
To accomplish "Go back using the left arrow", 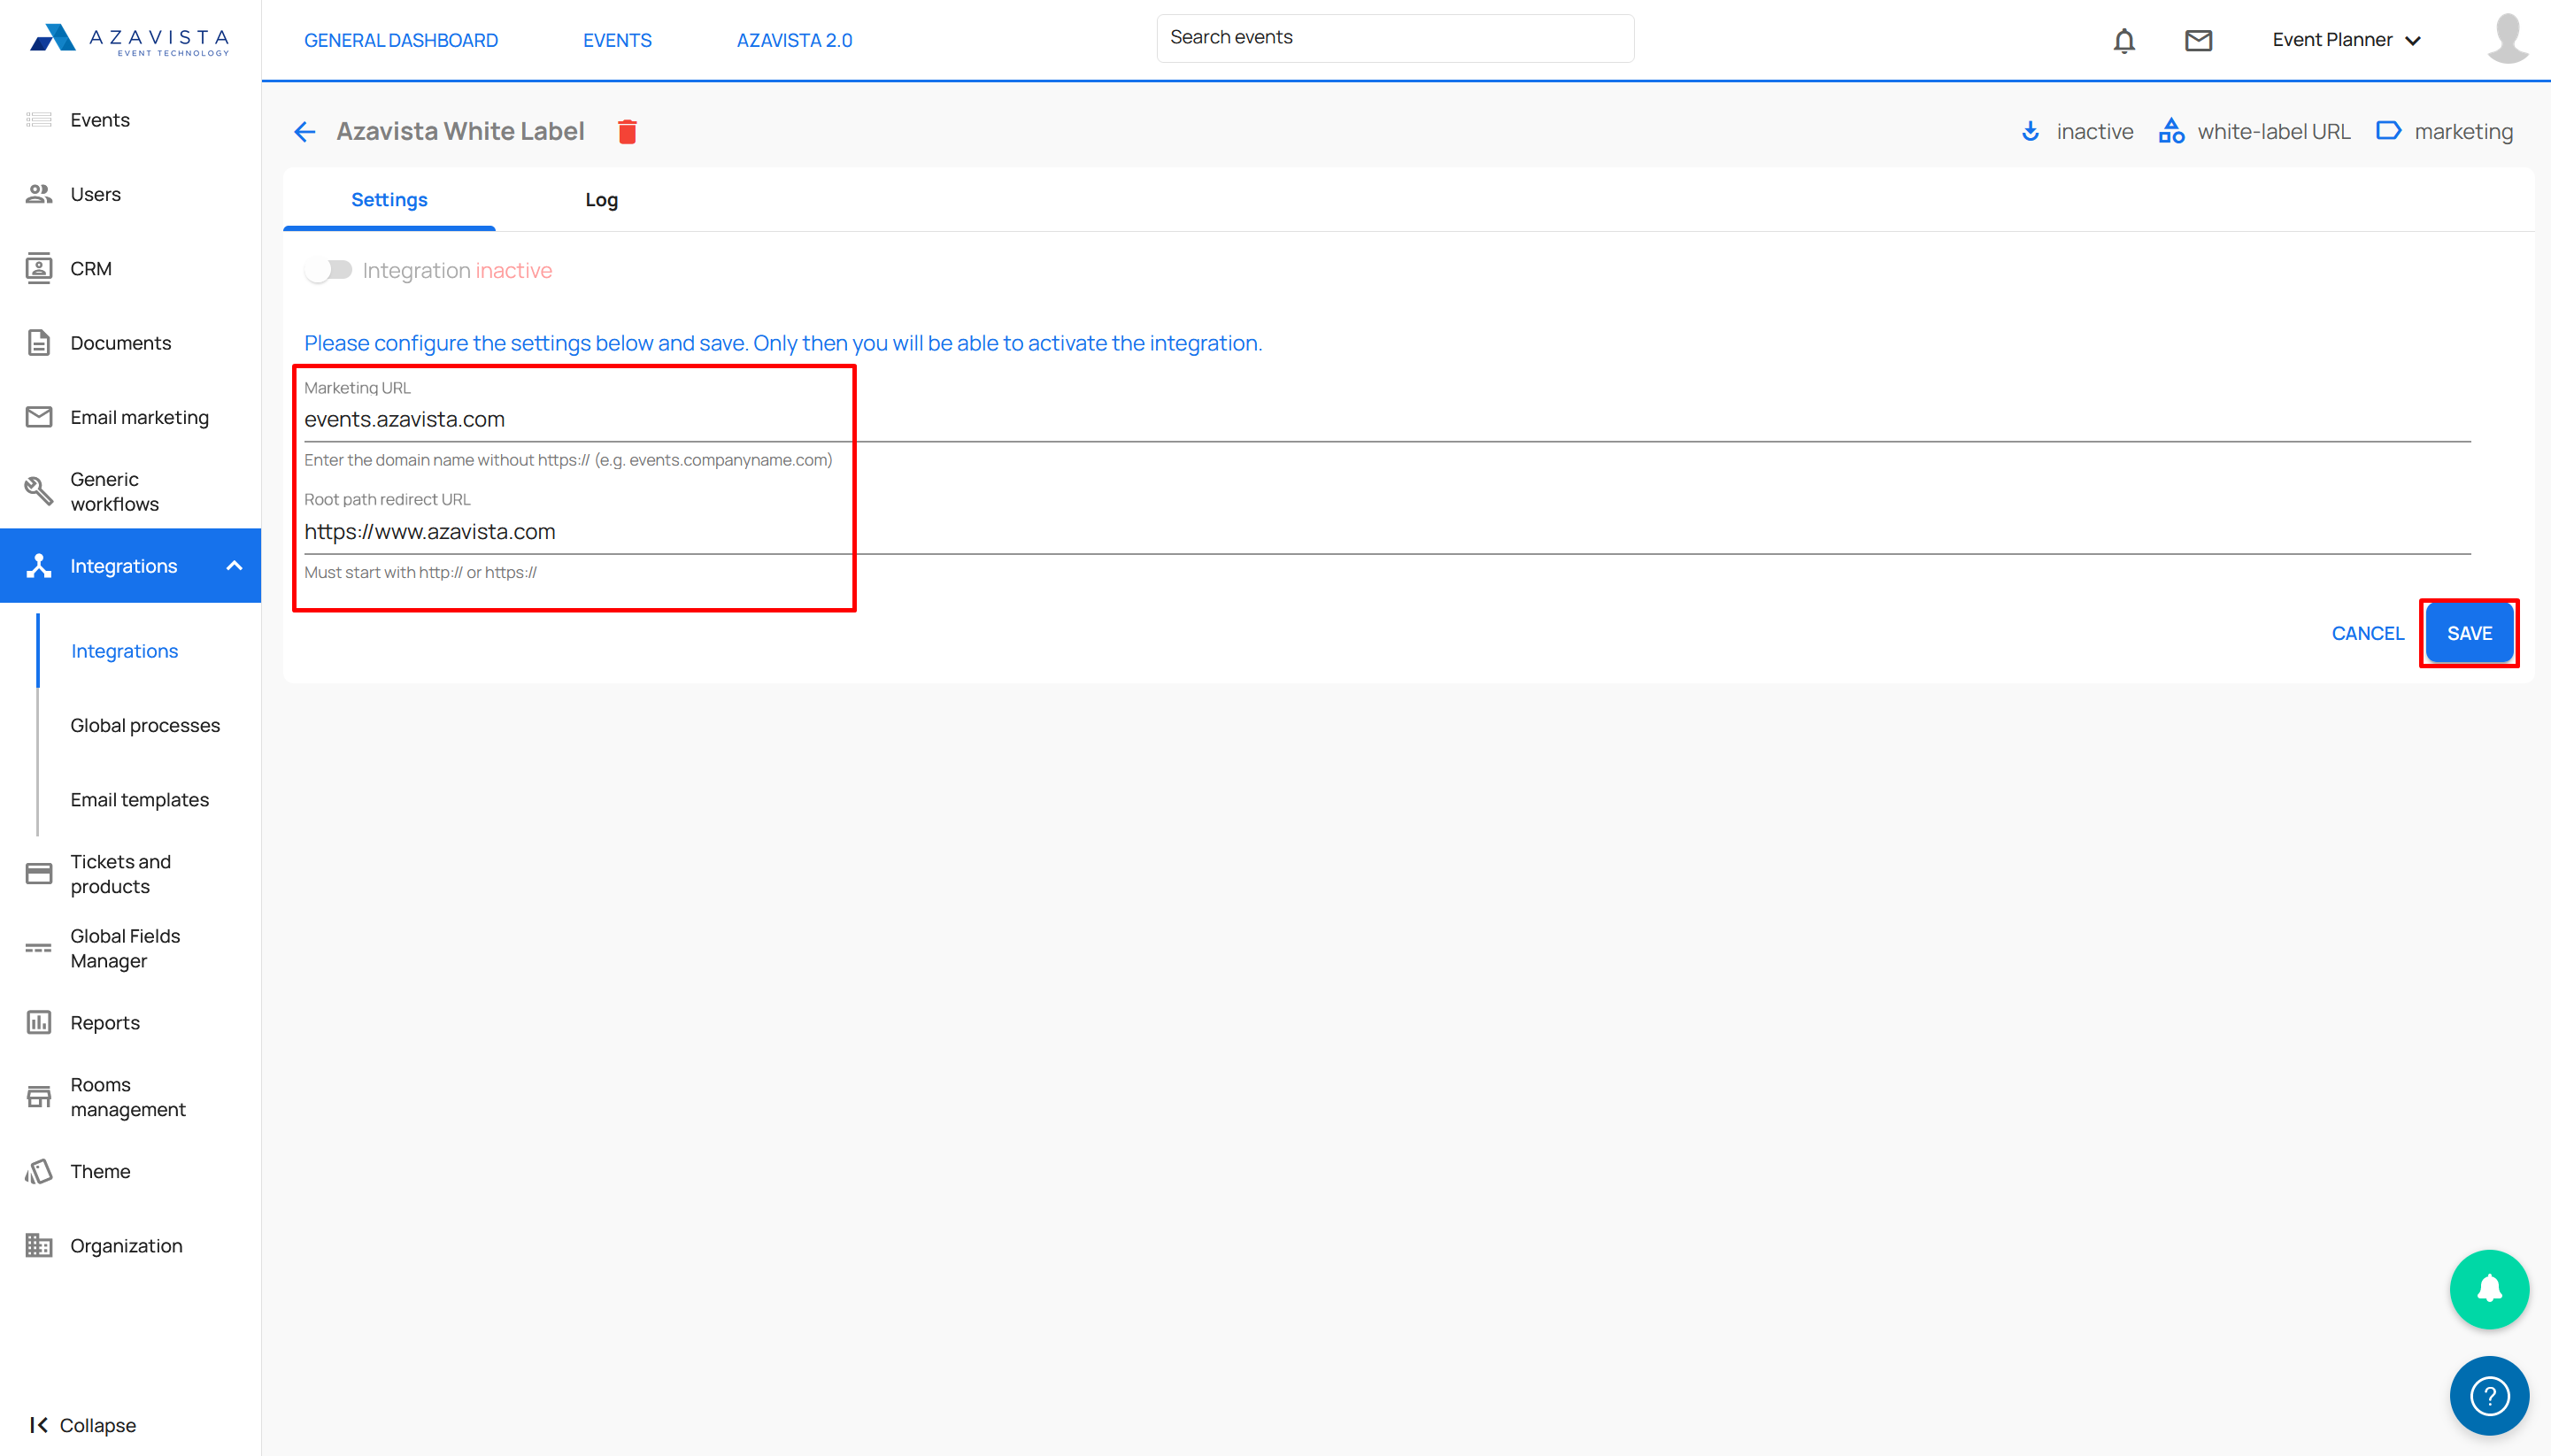I will 305,131.
